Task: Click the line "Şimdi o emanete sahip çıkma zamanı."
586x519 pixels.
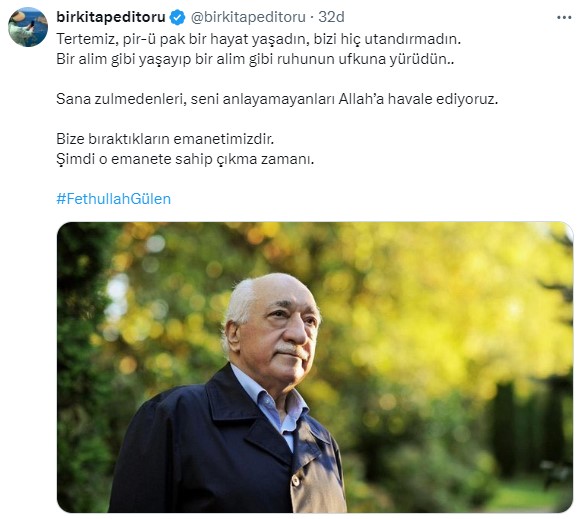Action: click(185, 159)
